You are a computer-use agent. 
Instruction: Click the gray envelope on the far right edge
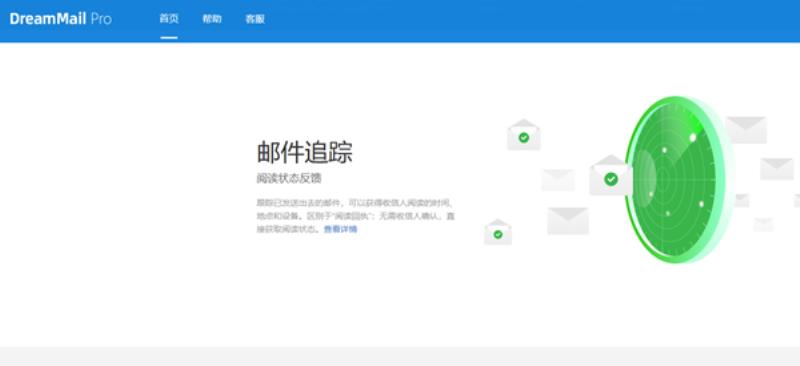tap(777, 169)
